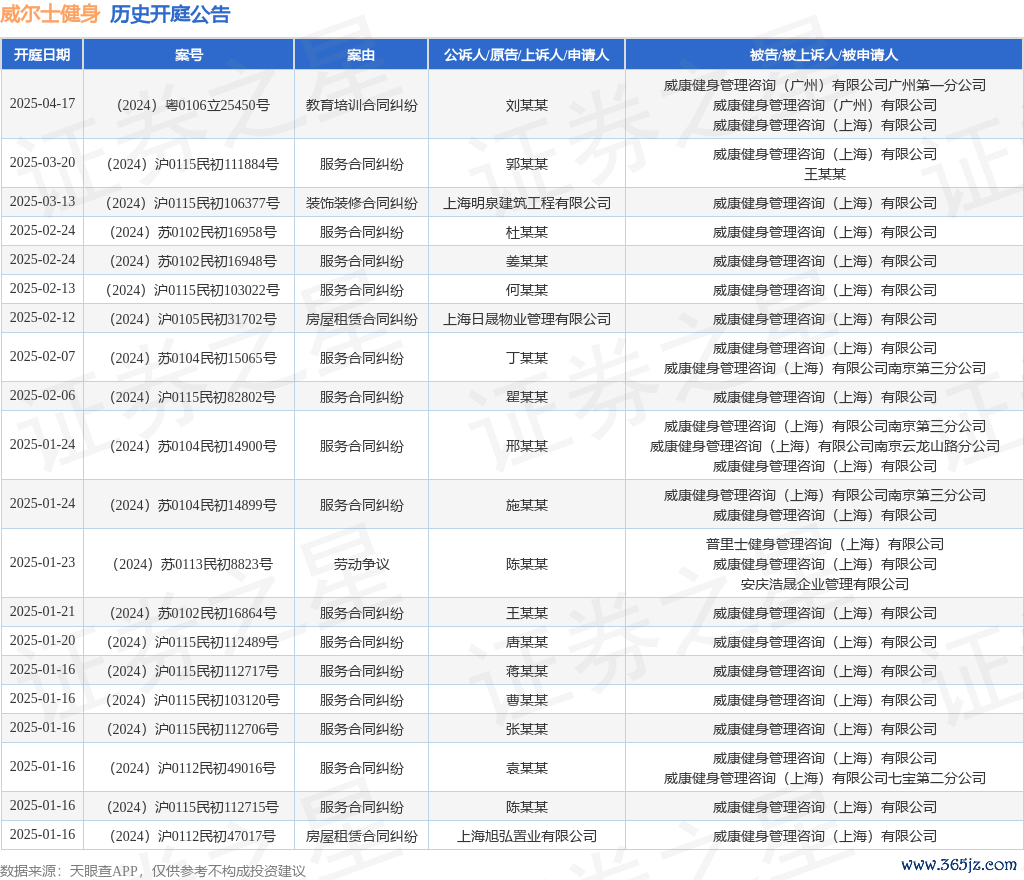Click defendant 威康健身管理咨询(广州)有限公司广州第一分公司

(824, 85)
